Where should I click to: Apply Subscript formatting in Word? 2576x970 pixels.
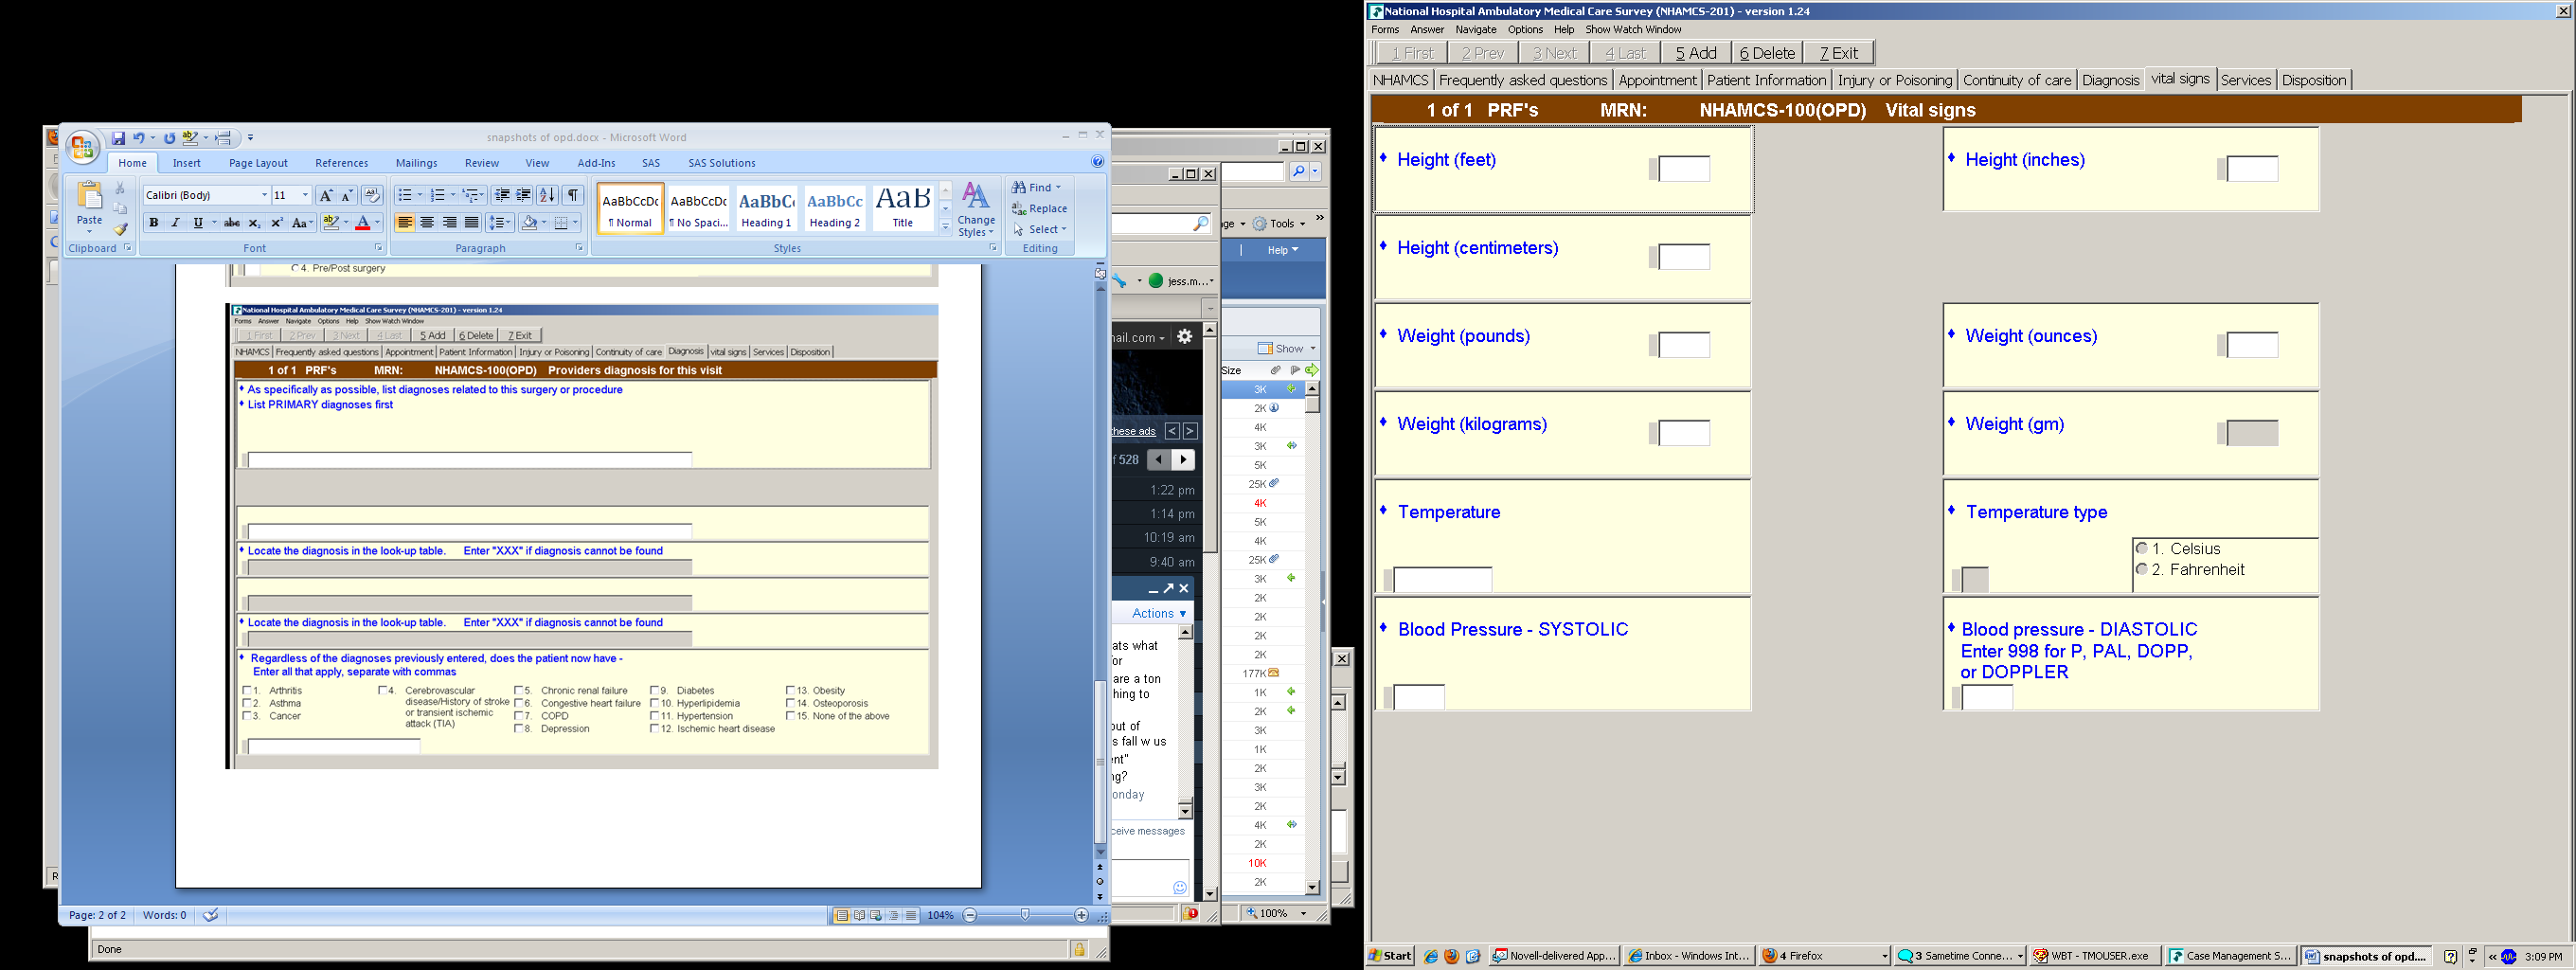point(255,223)
